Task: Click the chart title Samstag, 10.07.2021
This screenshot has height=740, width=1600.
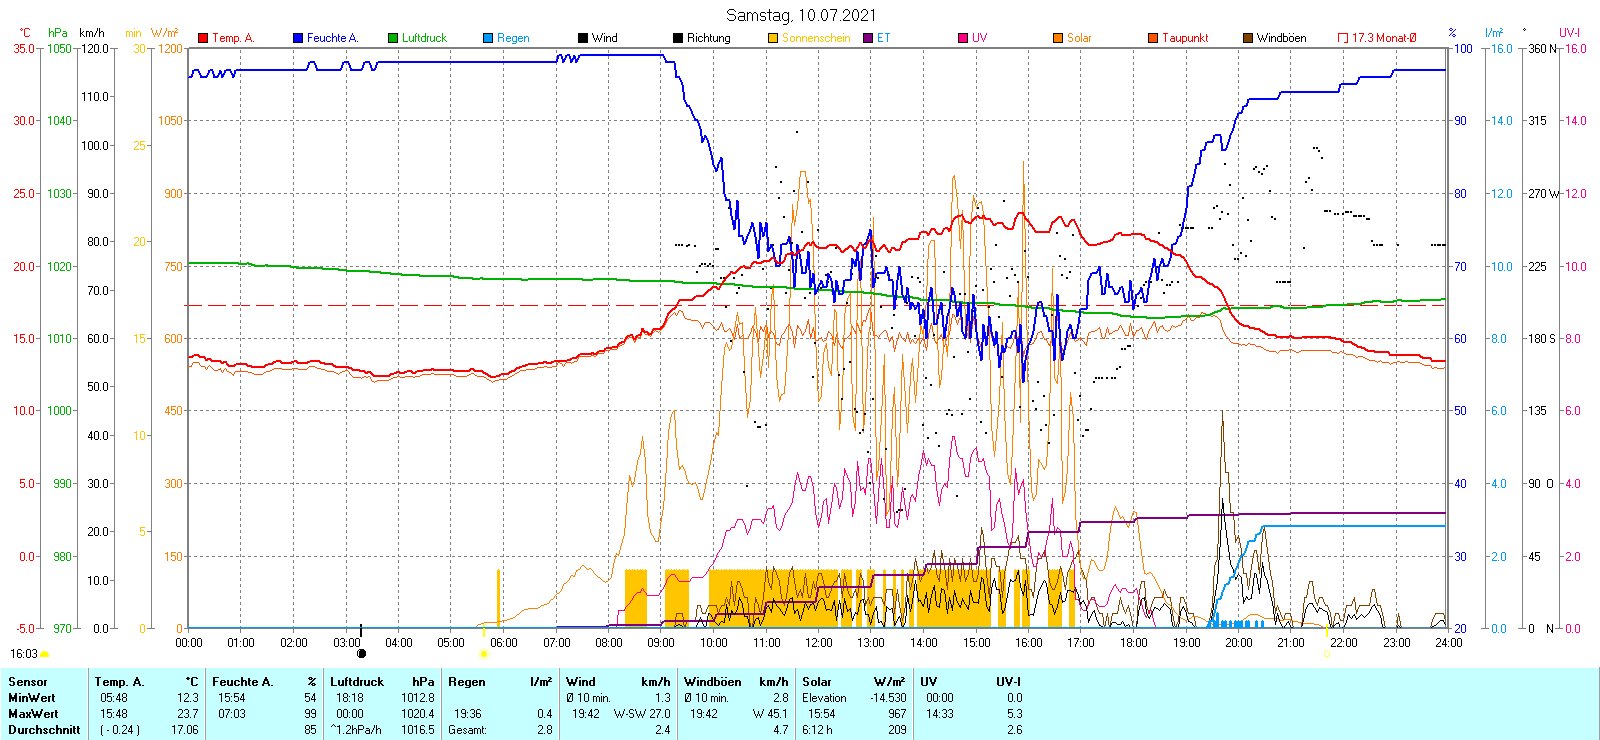Action: click(x=800, y=15)
